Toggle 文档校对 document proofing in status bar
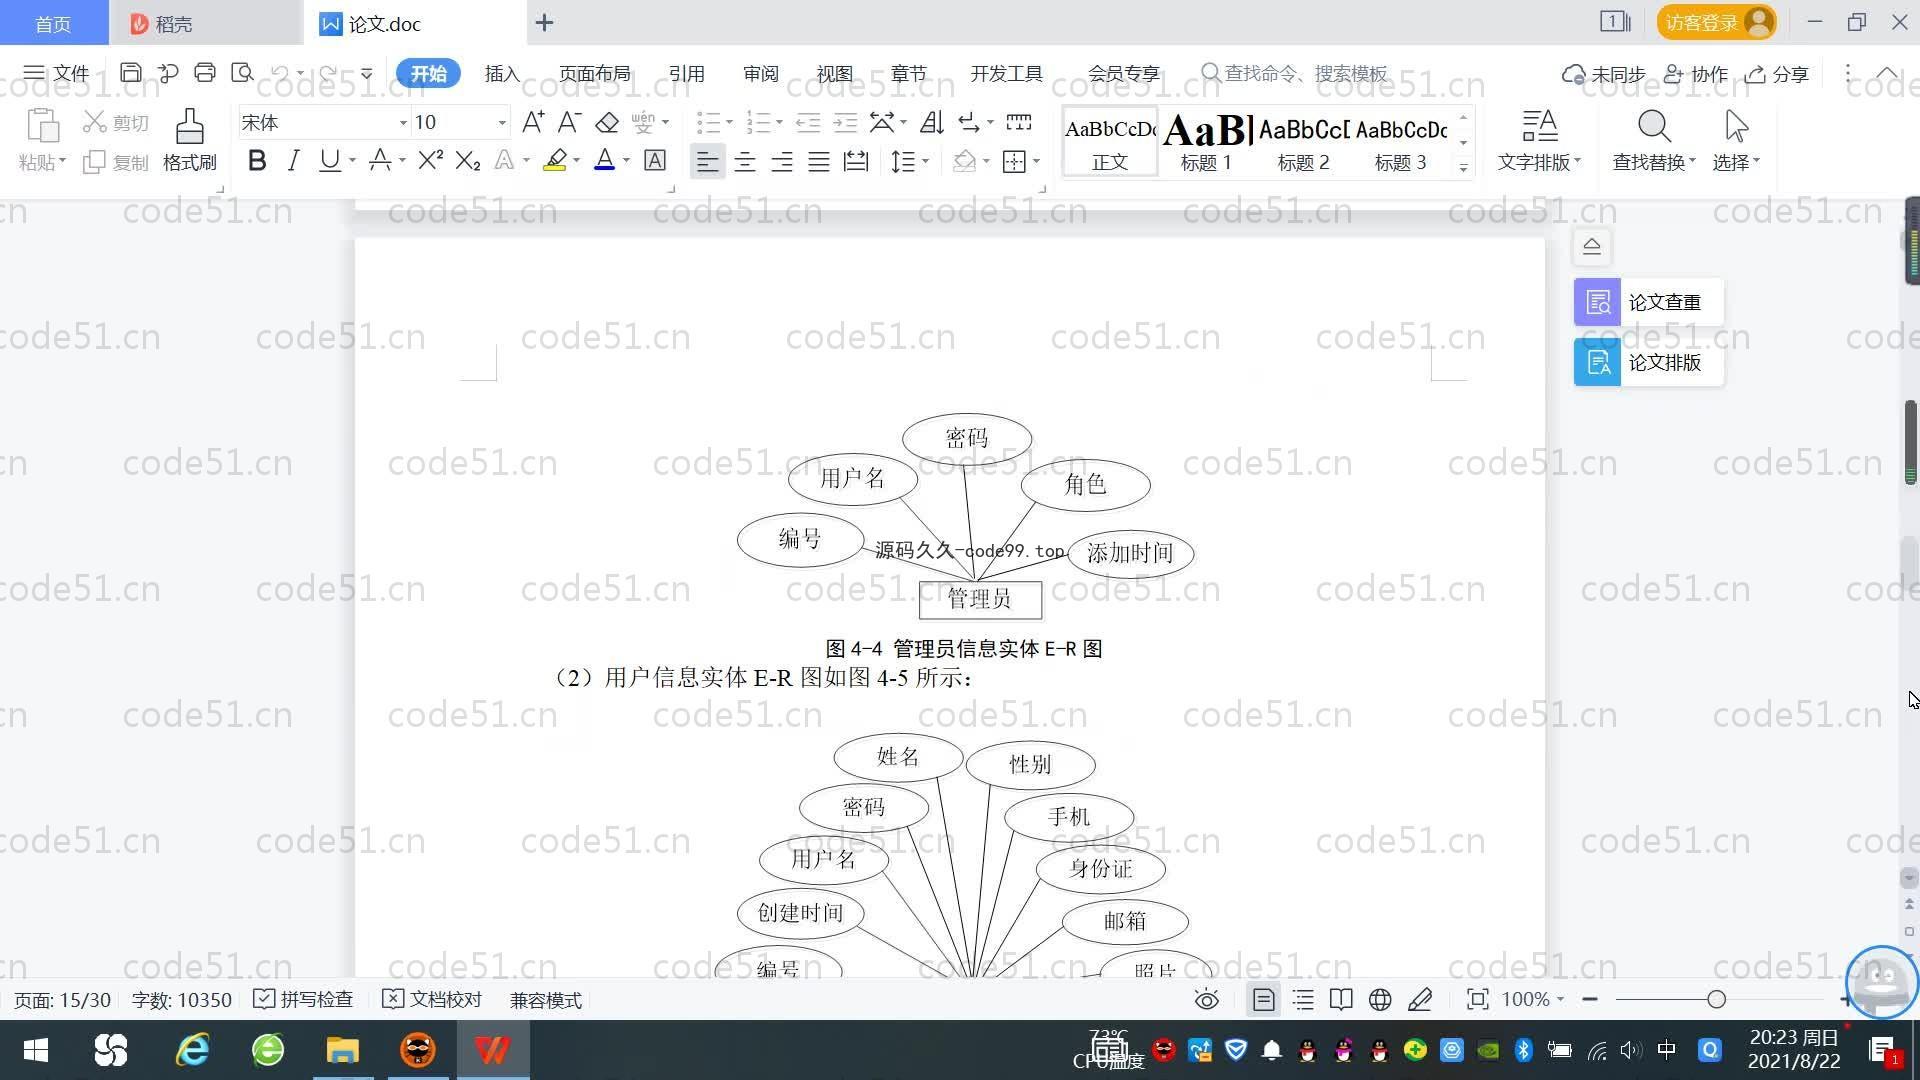This screenshot has width=1920, height=1080. pos(432,1000)
